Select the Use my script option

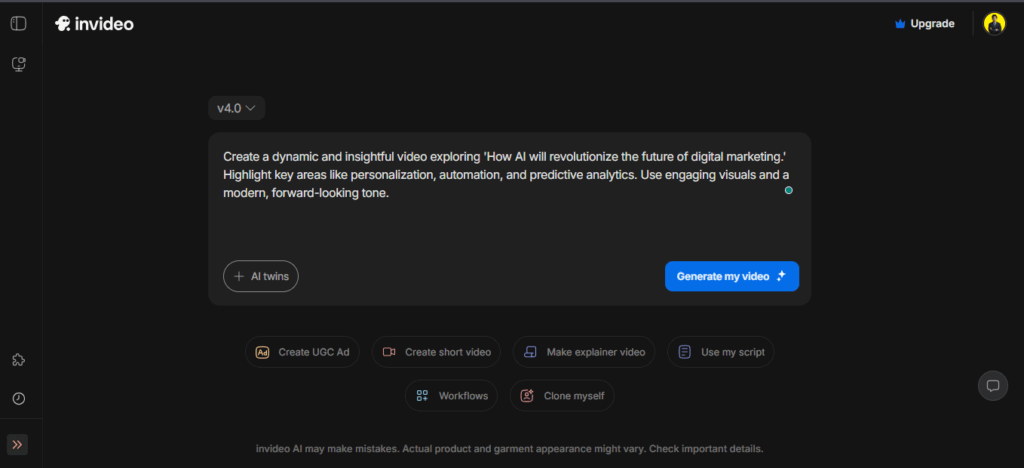click(x=721, y=352)
